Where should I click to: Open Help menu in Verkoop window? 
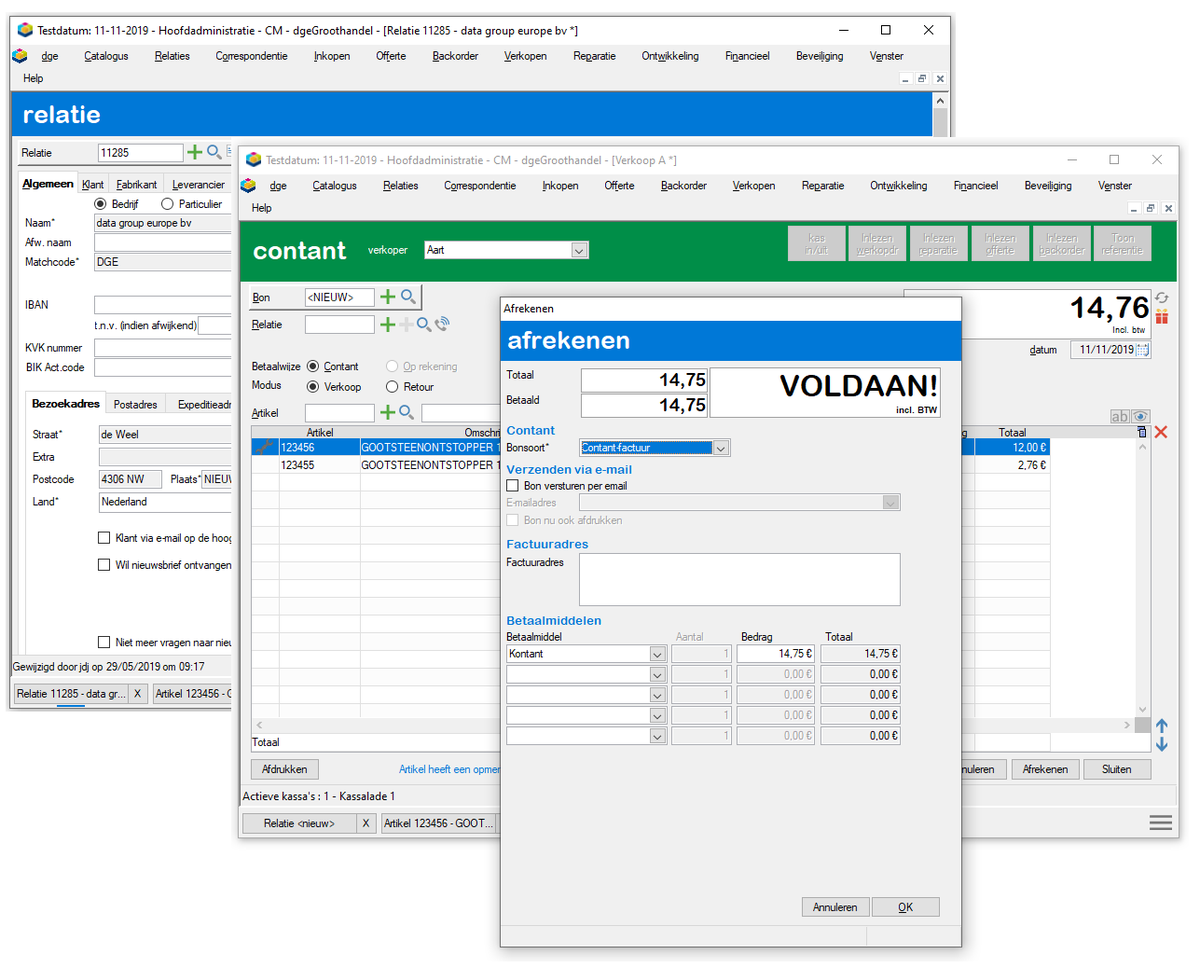pyautogui.click(x=262, y=208)
